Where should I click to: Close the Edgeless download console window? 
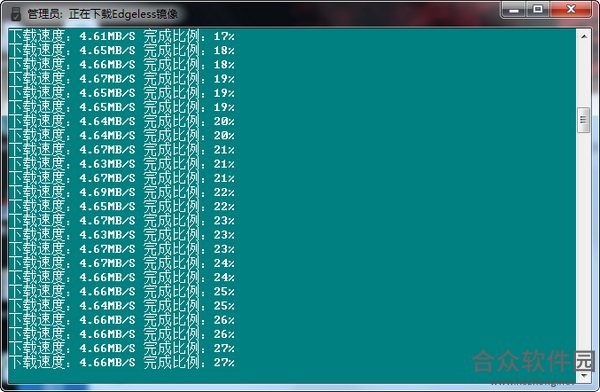coord(571,10)
